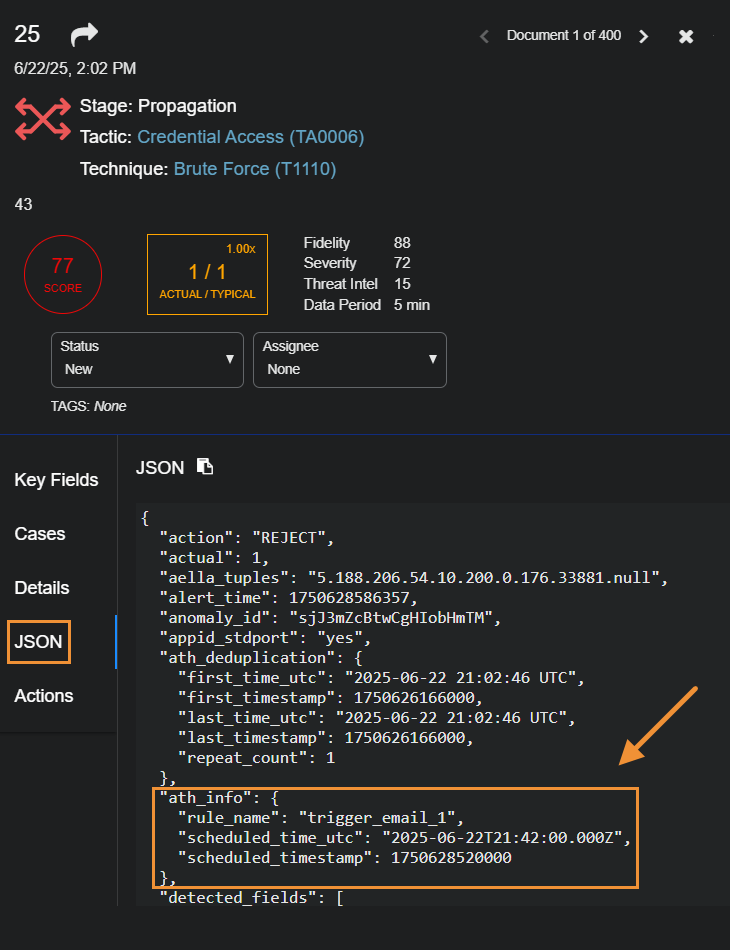Click the red Propagation stage icon

pyautogui.click(x=43, y=119)
